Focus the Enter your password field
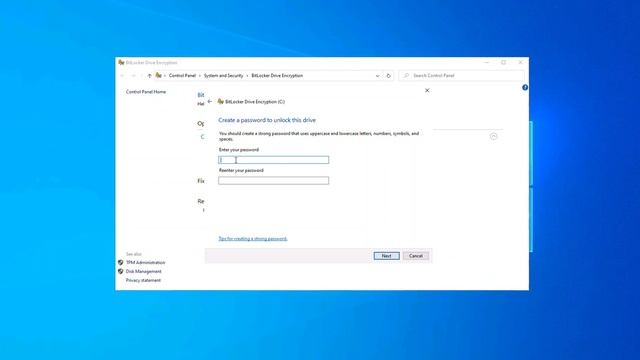 pyautogui.click(x=273, y=160)
